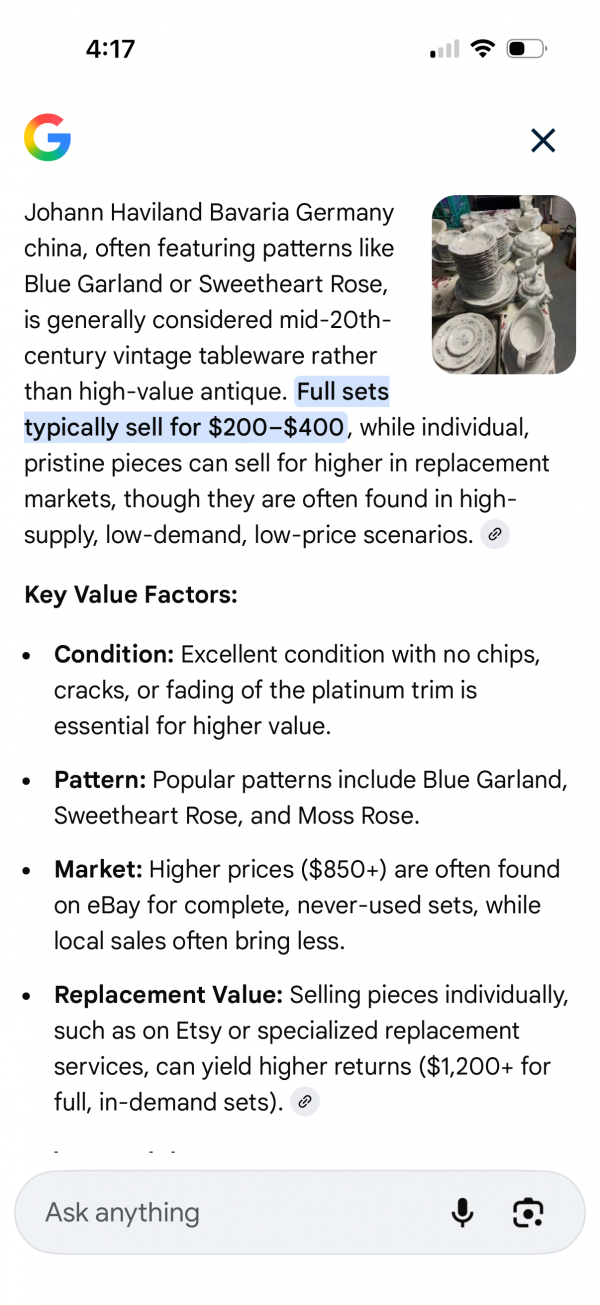This screenshot has width=600, height=1305.
Task: Start voice search with microphone icon
Action: point(462,1213)
